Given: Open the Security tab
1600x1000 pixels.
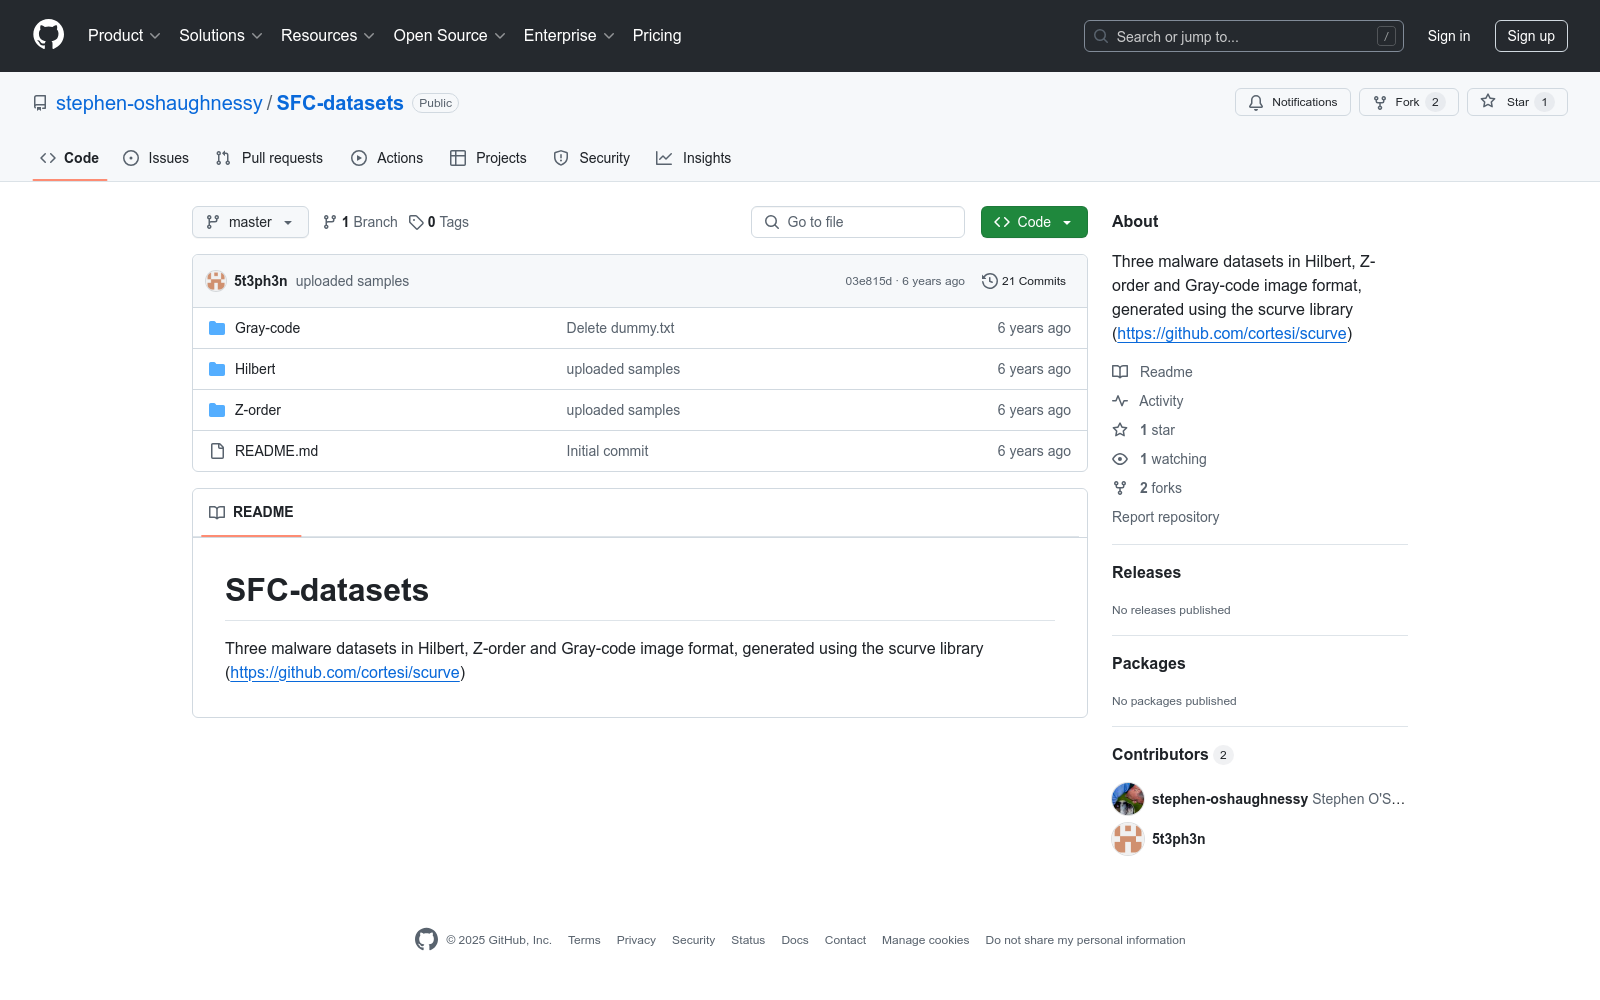Looking at the screenshot, I should (x=592, y=158).
